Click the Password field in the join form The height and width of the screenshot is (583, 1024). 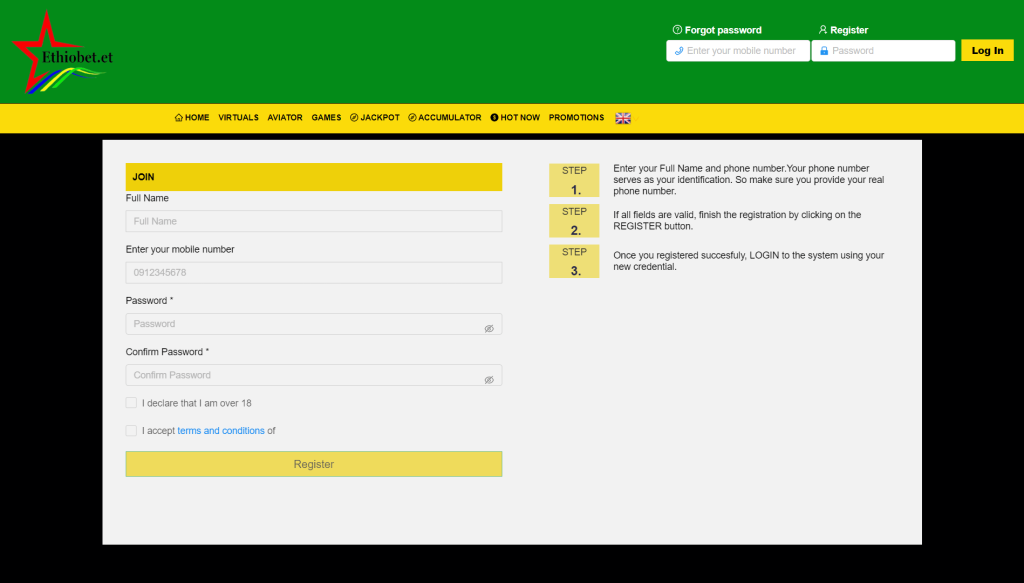[314, 324]
